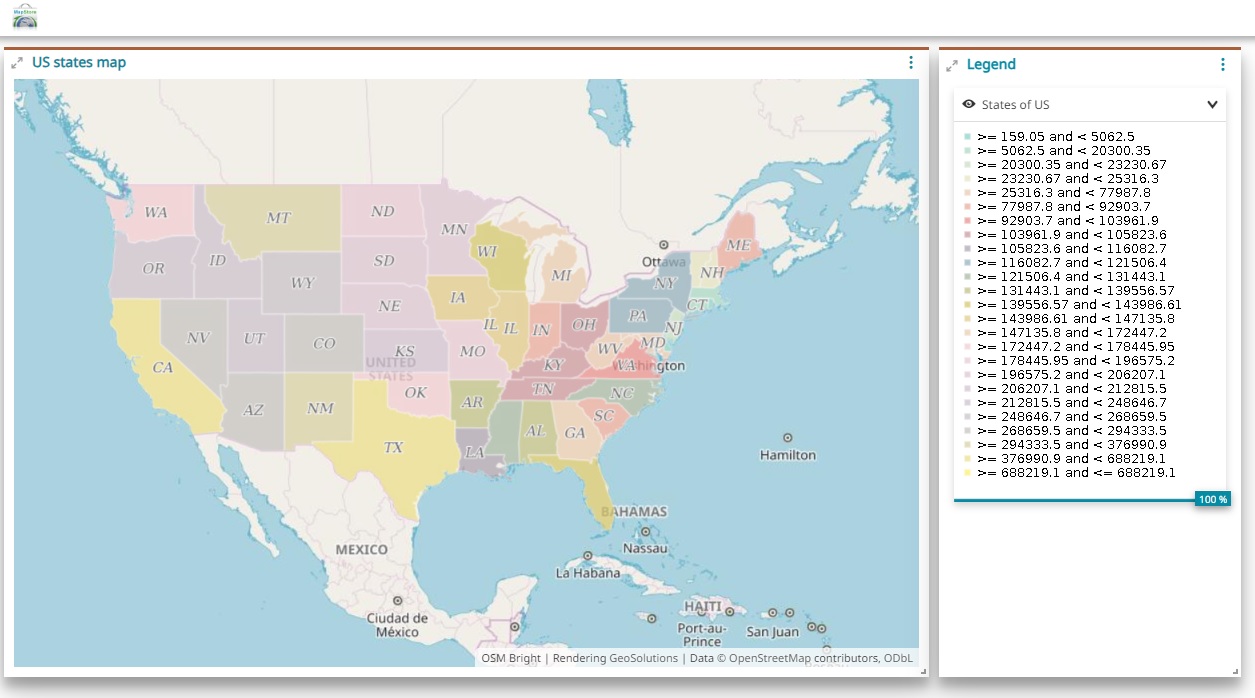1255x698 pixels.
Task: Open Legend widget options menu
Action: (1222, 64)
